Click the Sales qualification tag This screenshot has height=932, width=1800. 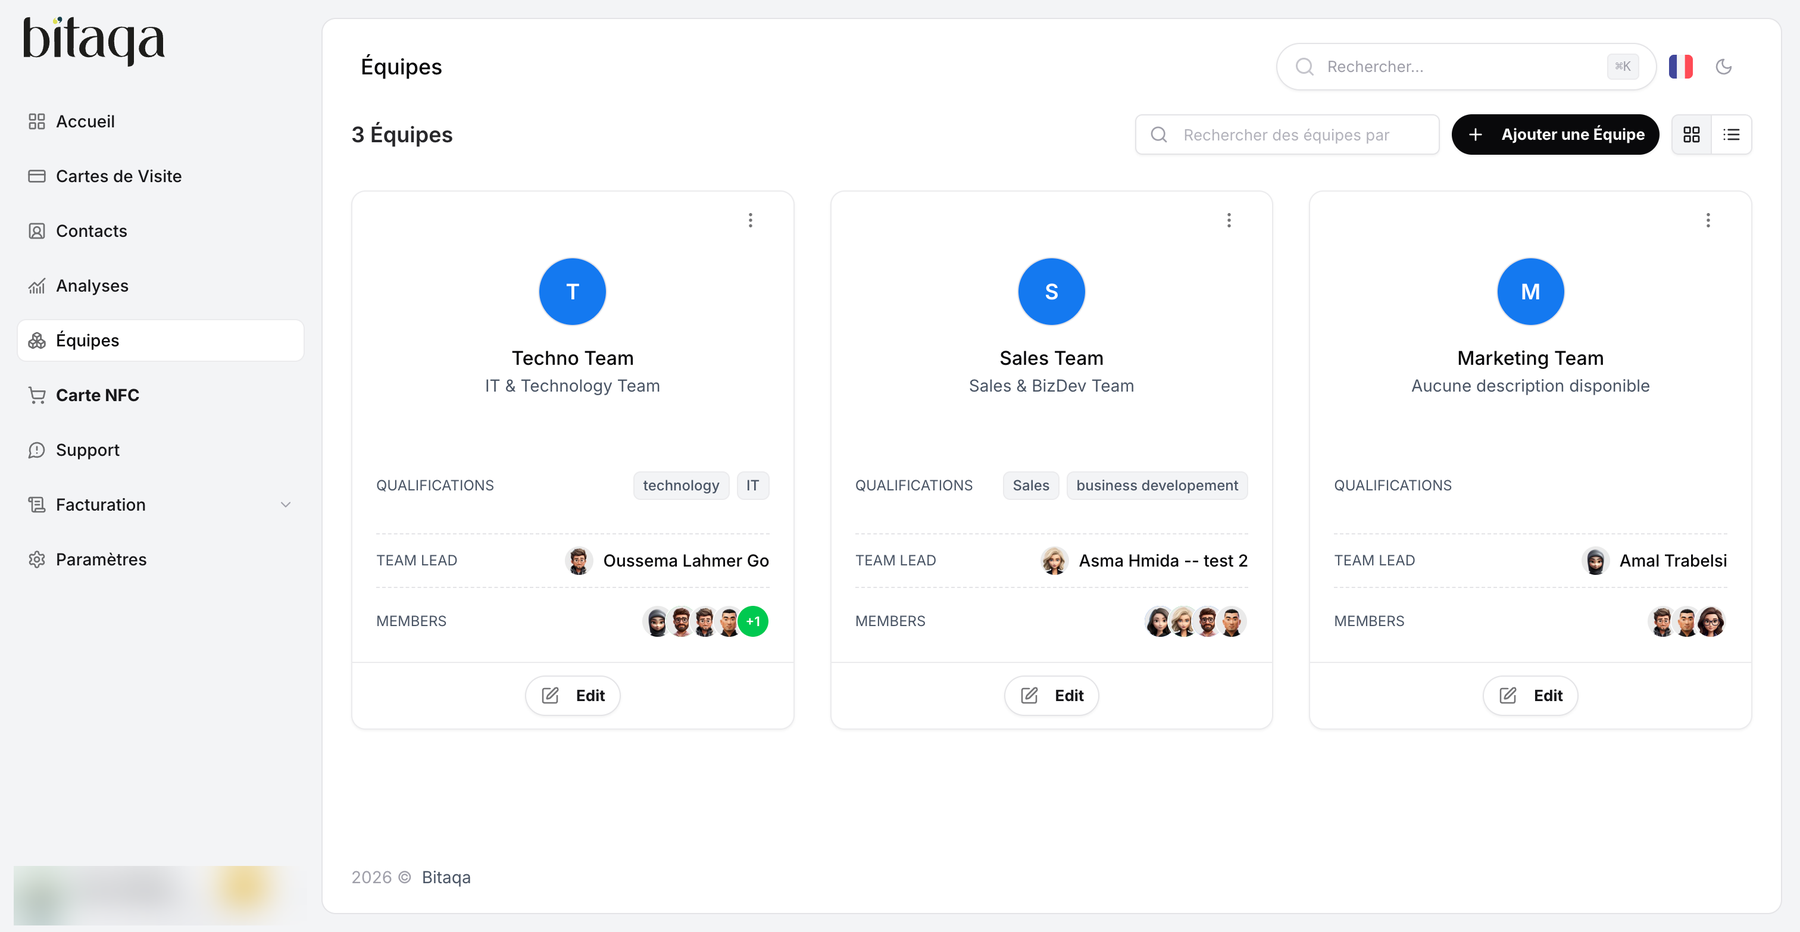click(1031, 486)
